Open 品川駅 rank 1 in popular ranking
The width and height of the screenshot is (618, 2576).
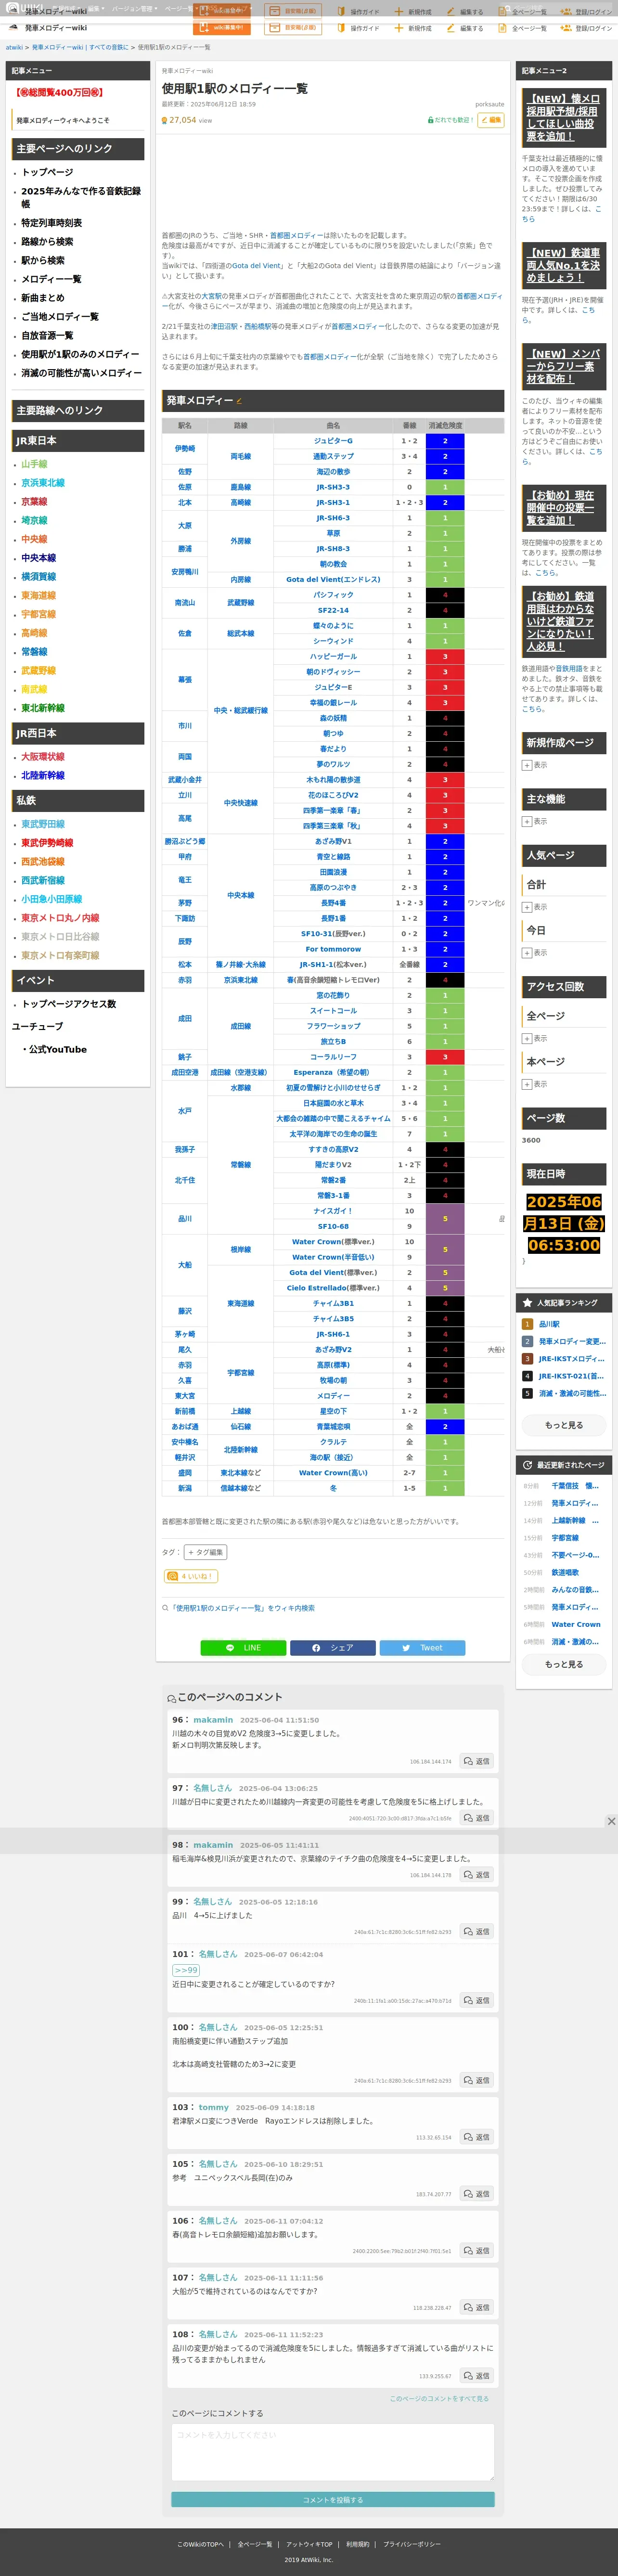coord(549,1324)
